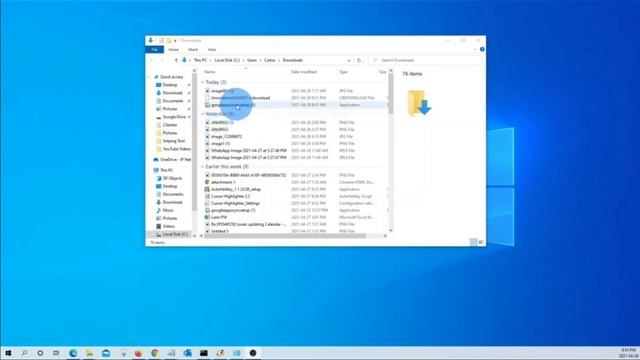Screen dimensions: 640x360
Task: Click the Help question mark icon
Action: click(482, 49)
